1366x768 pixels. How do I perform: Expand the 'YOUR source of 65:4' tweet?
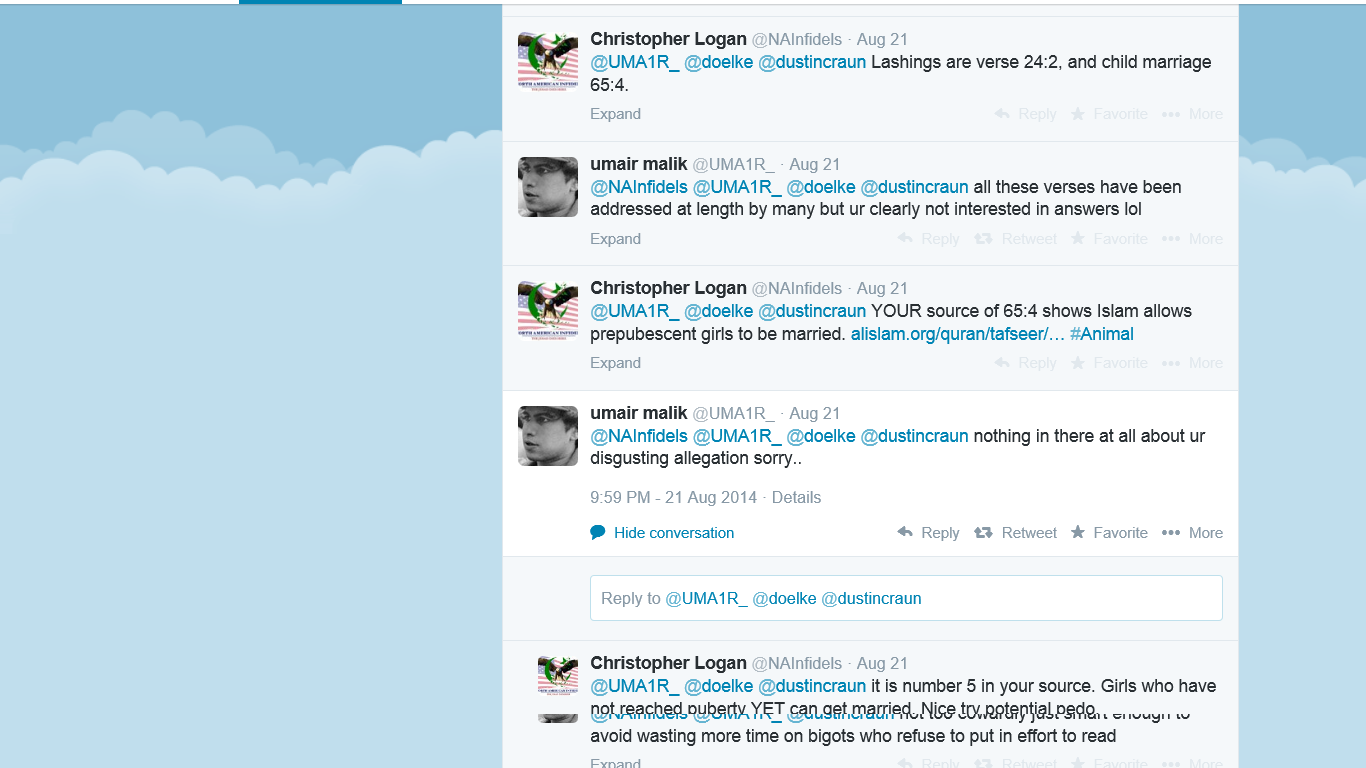coord(615,363)
